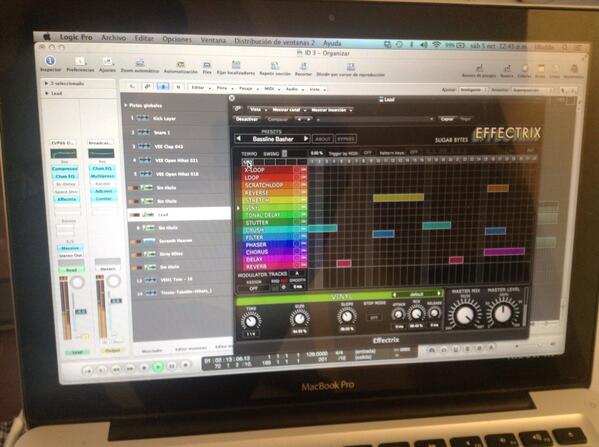
Task: Open the Ventana menu
Action: point(213,40)
